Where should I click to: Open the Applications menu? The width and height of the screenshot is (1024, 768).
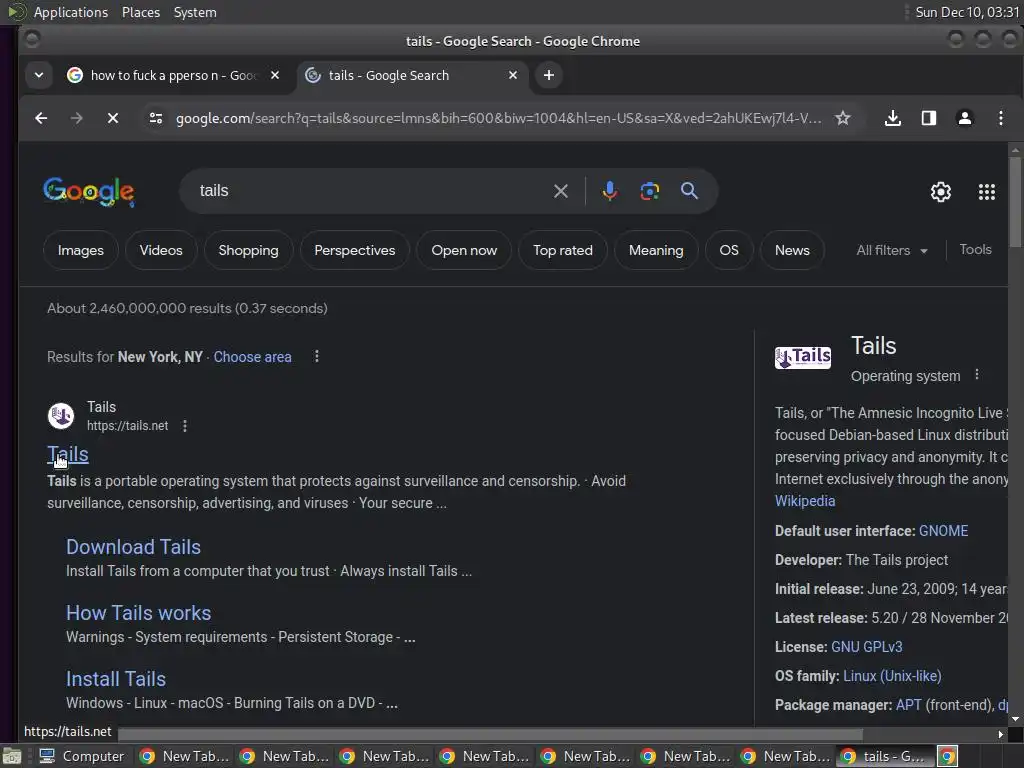point(71,12)
